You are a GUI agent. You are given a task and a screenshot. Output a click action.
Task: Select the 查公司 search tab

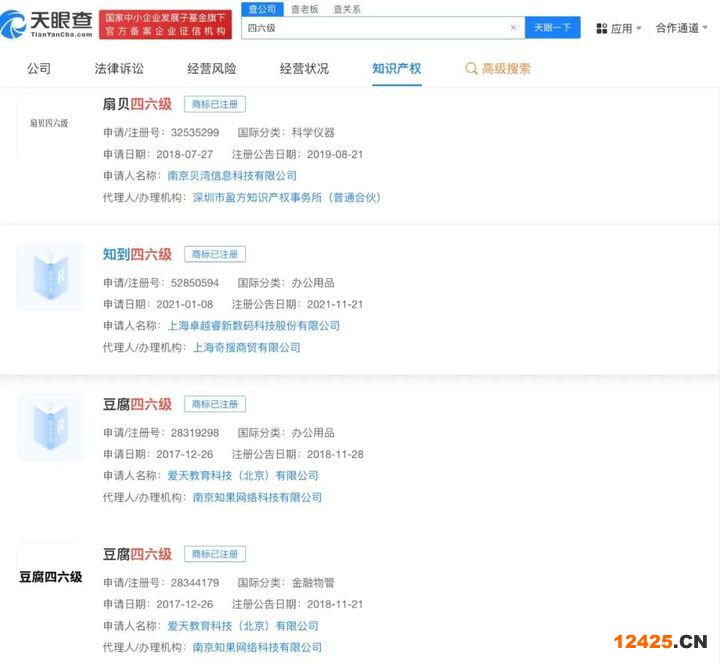tap(261, 8)
